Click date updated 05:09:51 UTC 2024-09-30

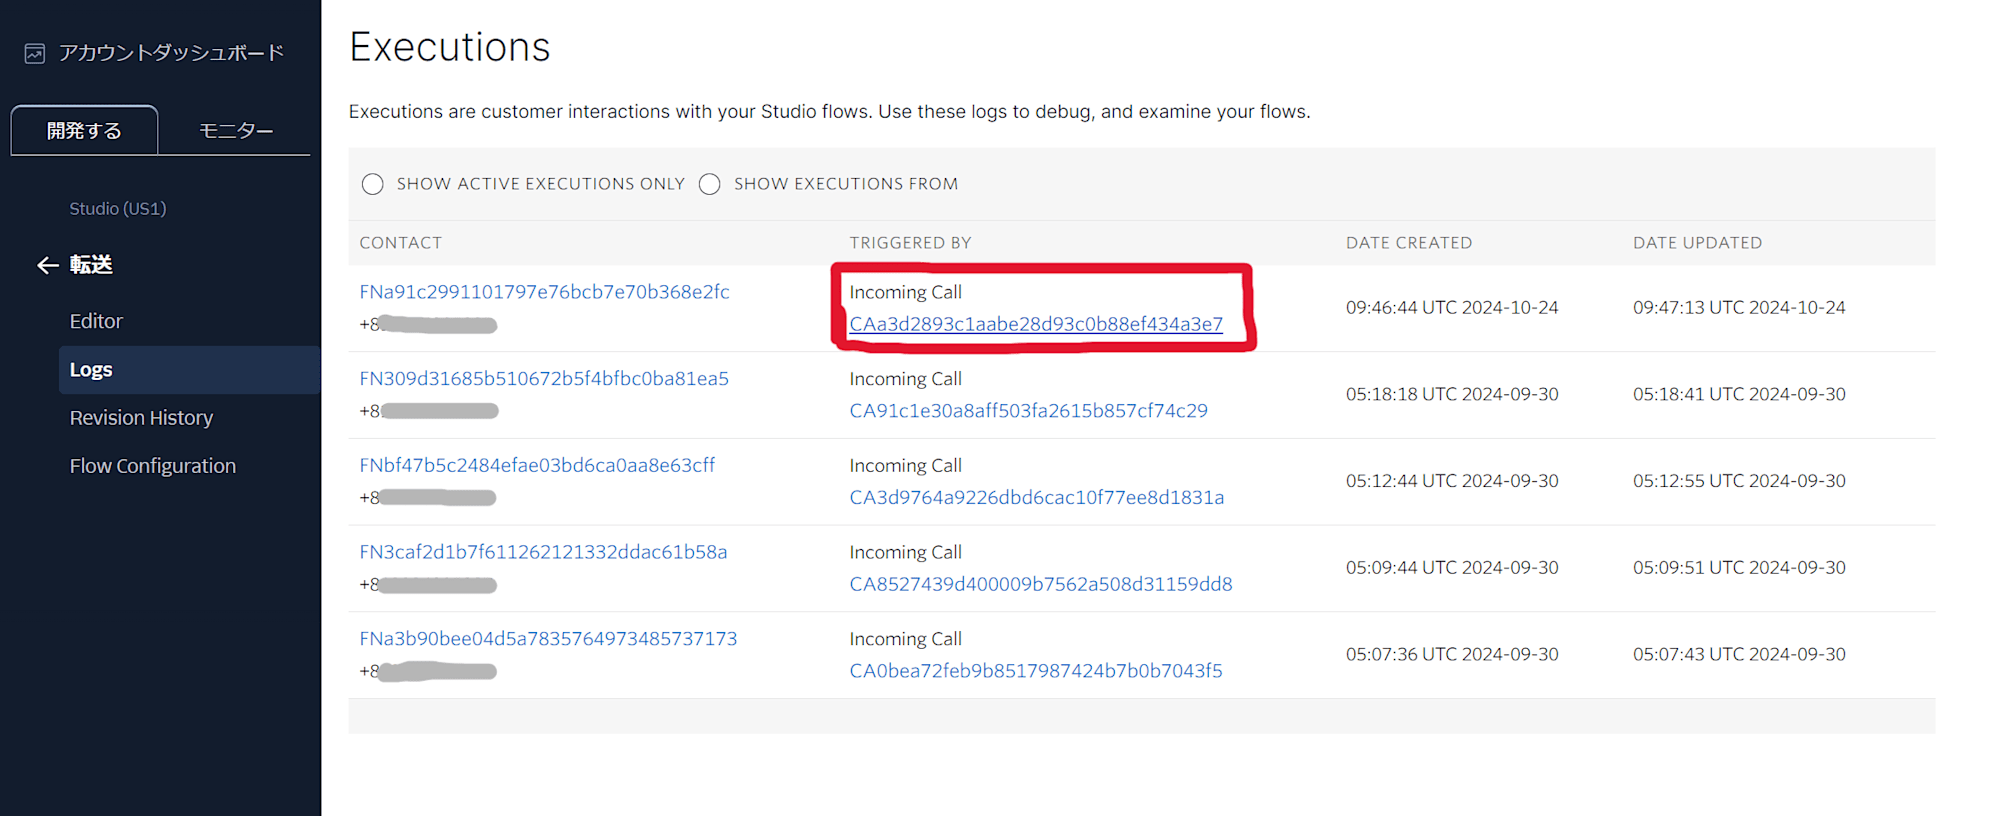click(1739, 568)
